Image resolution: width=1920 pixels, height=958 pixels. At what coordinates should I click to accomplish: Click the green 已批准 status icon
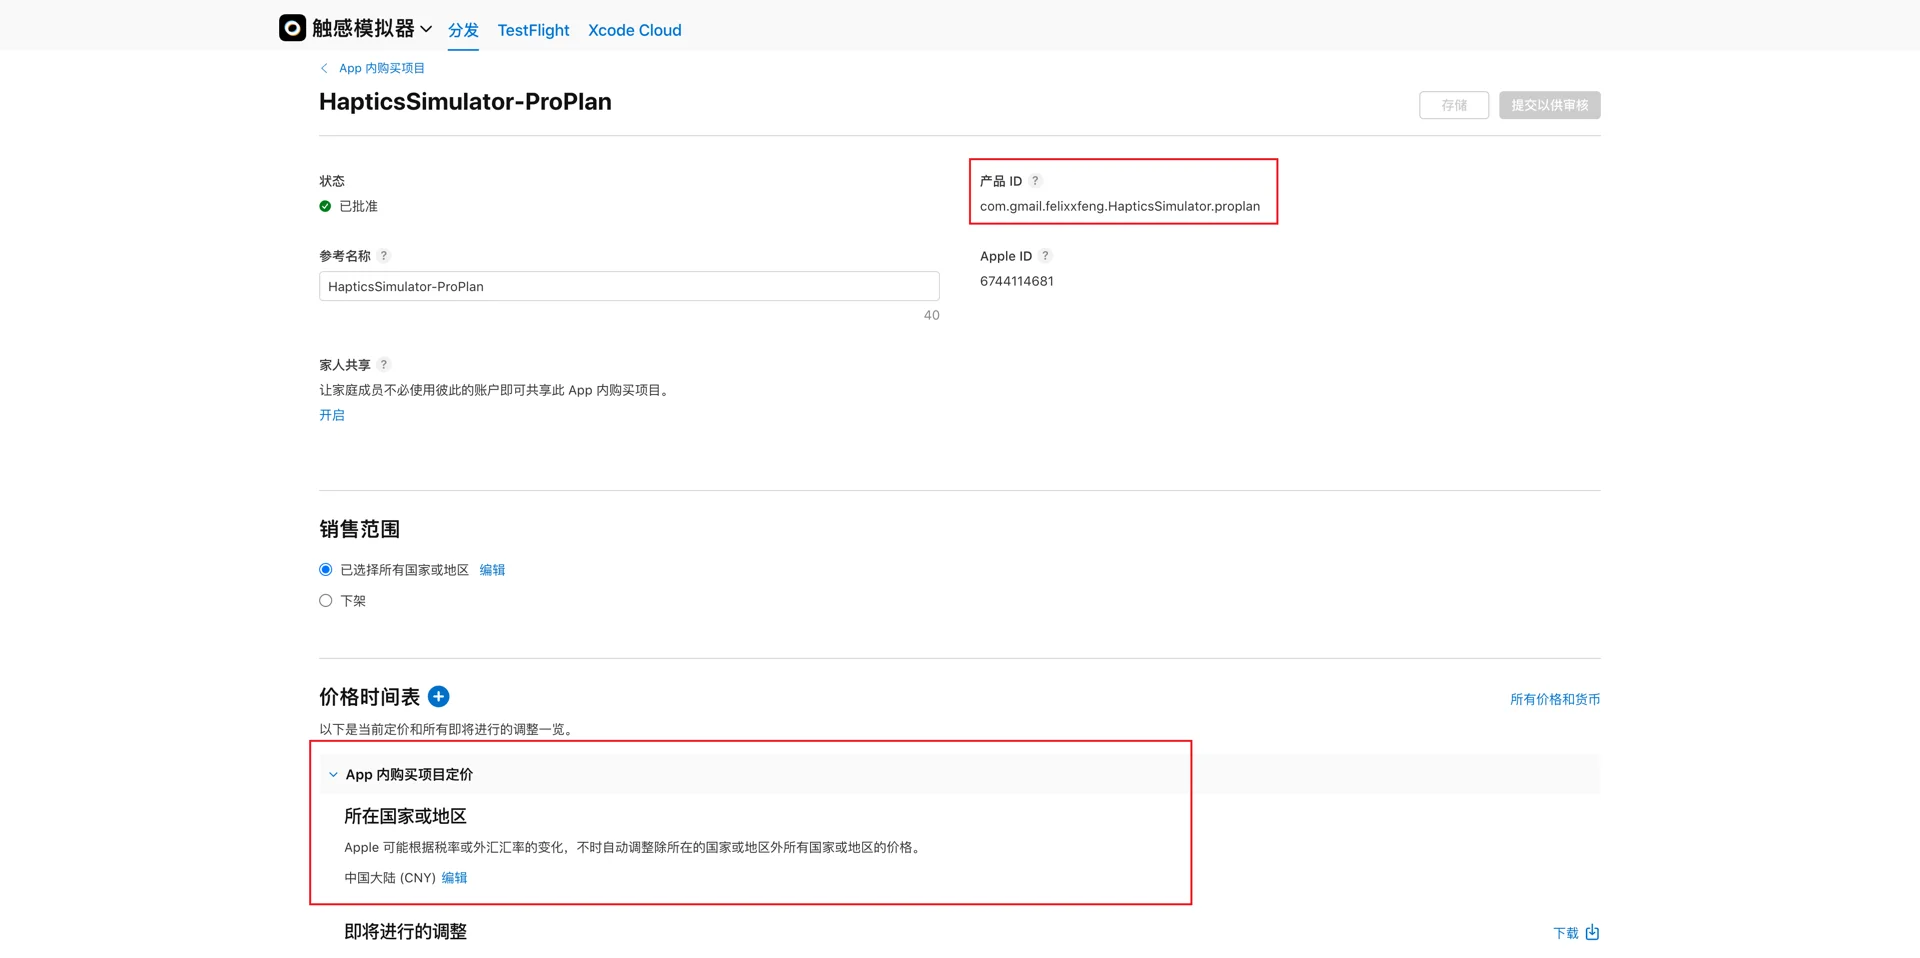pyautogui.click(x=325, y=206)
